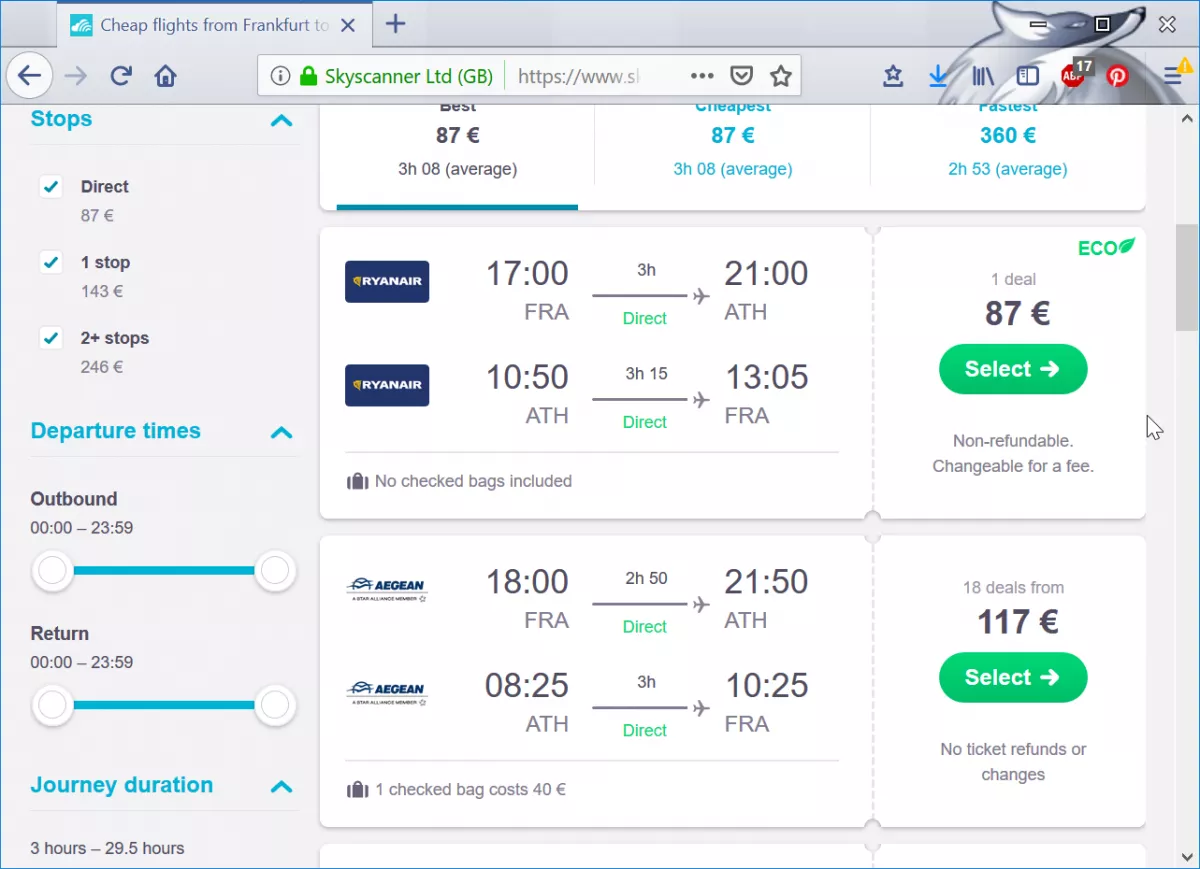Click the "1 checked bag costs 40 €" text
The width and height of the screenshot is (1200, 869).
[470, 789]
